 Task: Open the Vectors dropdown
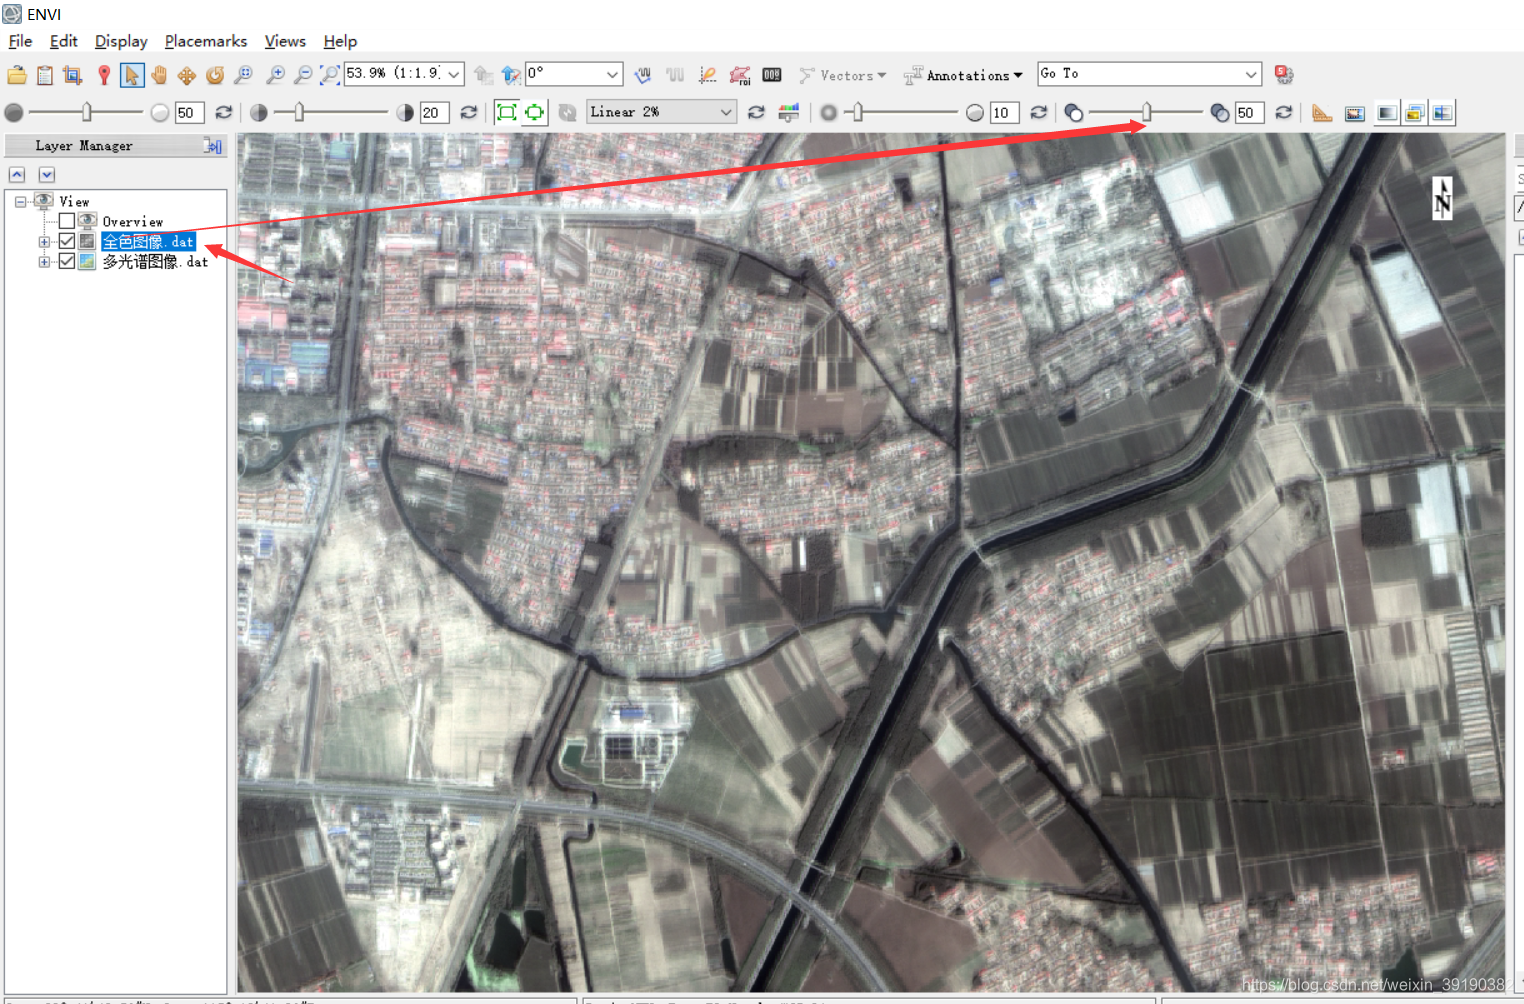click(843, 75)
